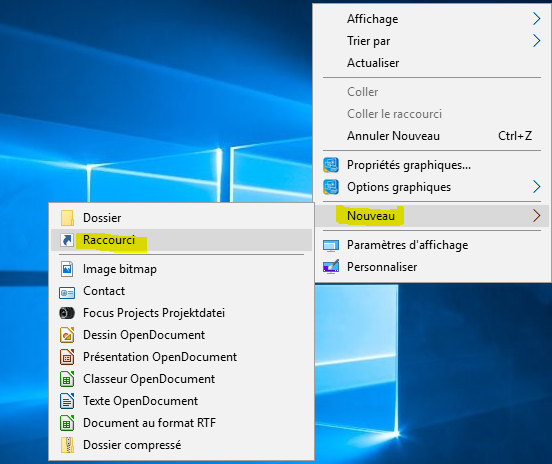Click the Focus Projects Projektdatei lens icon
This screenshot has height=464, width=552.
point(67,313)
